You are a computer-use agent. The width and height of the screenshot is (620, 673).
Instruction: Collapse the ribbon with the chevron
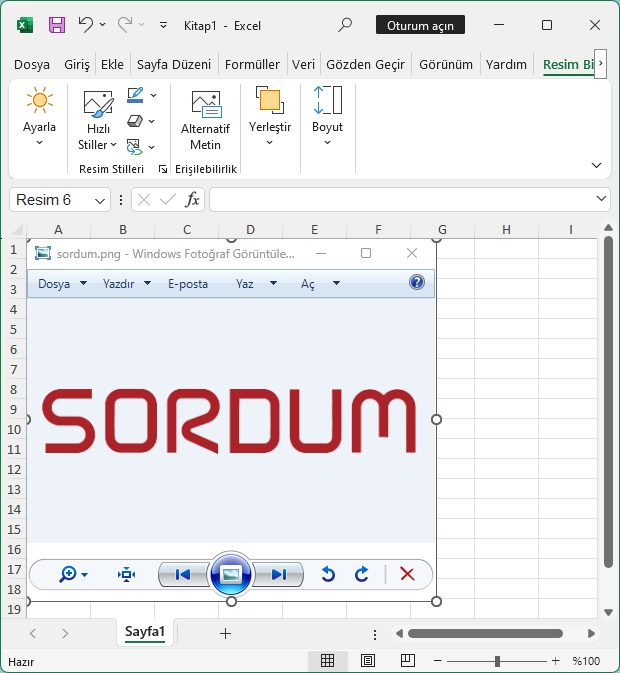click(596, 165)
